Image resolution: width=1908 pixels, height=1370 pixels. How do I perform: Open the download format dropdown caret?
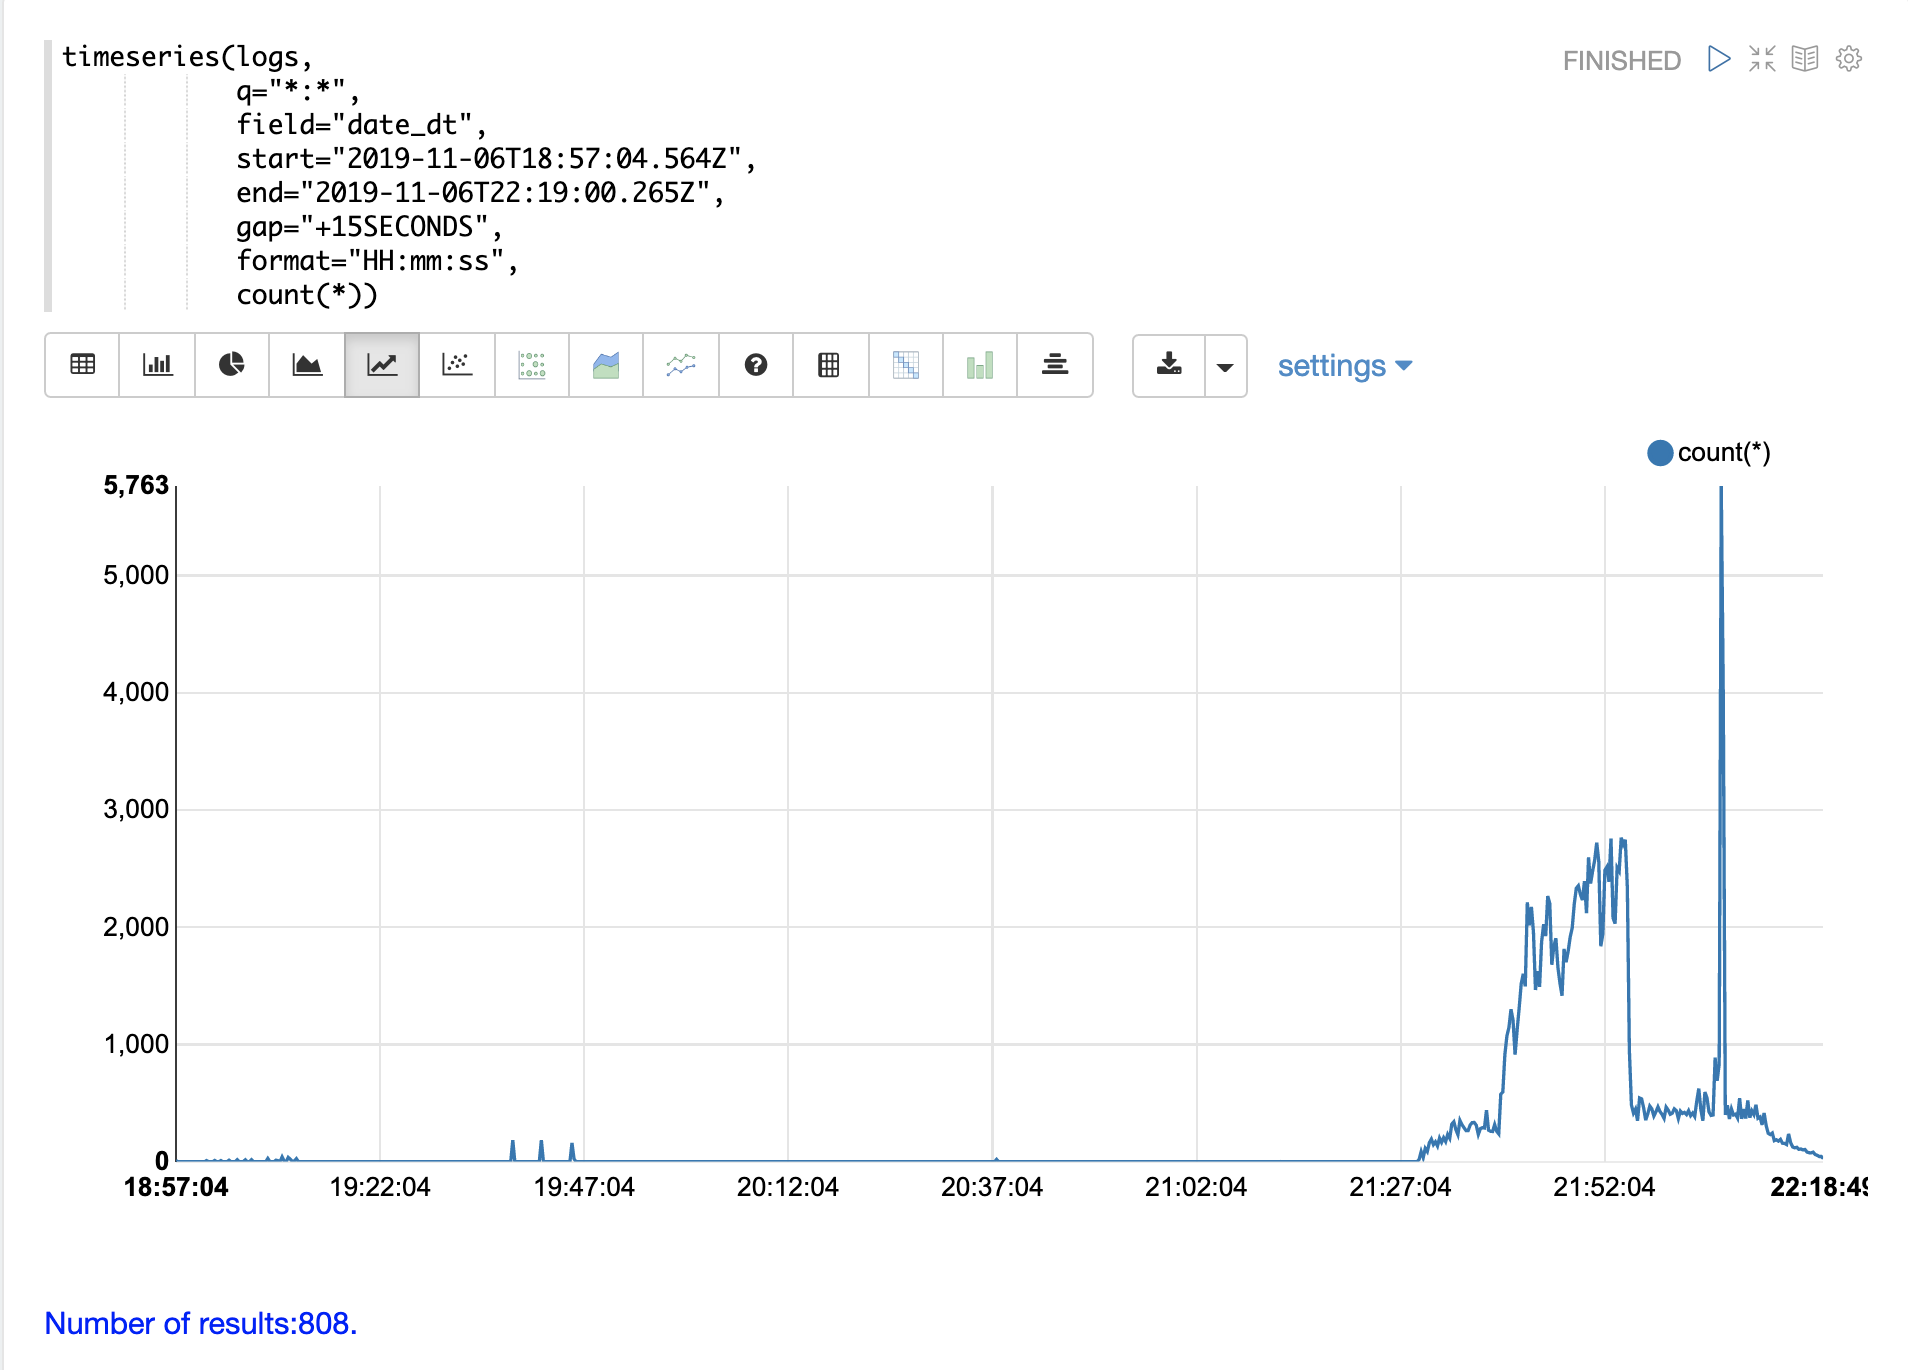pos(1225,367)
